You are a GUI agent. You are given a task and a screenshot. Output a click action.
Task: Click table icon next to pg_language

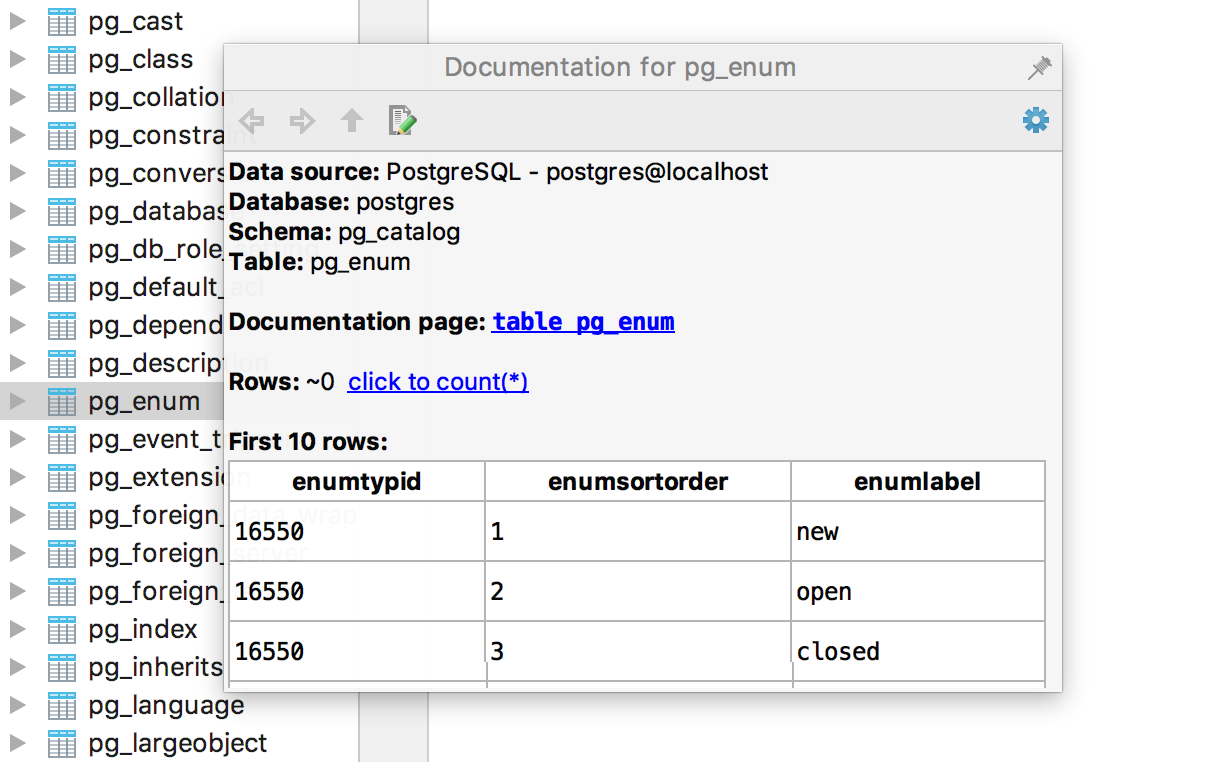(x=62, y=705)
